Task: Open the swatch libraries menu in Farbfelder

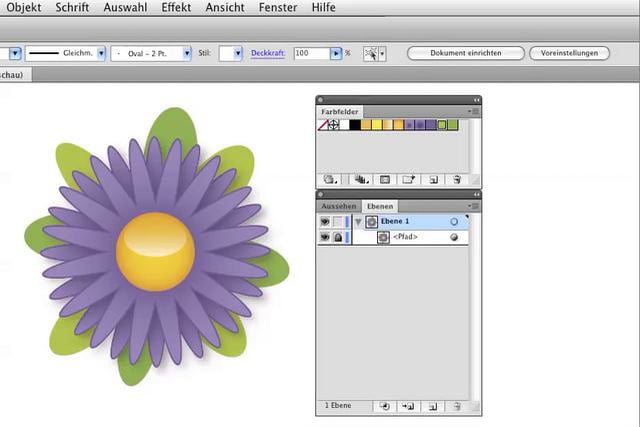Action: (330, 180)
